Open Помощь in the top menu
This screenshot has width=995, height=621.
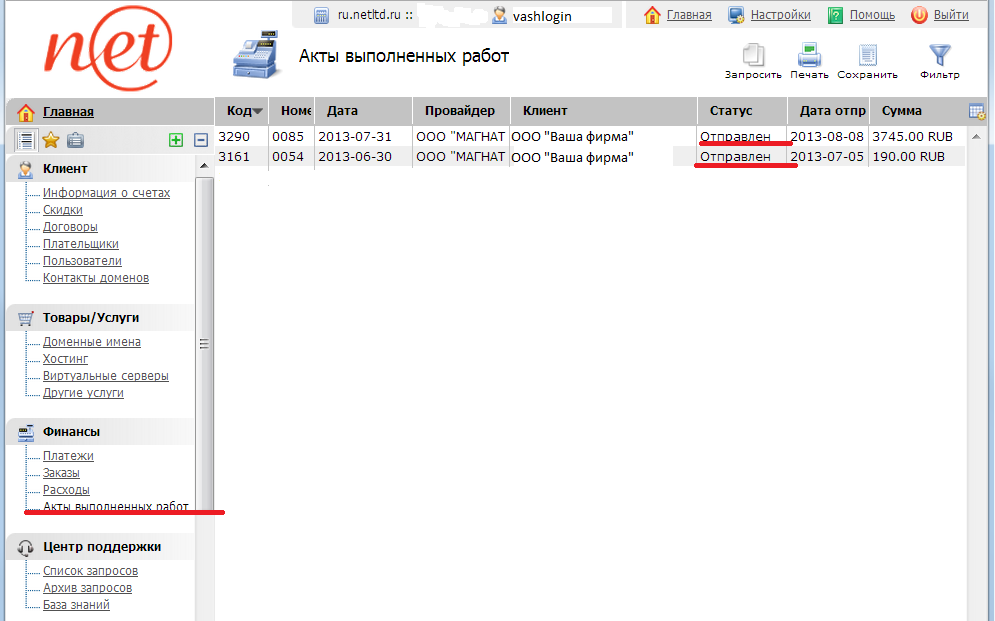(x=872, y=15)
